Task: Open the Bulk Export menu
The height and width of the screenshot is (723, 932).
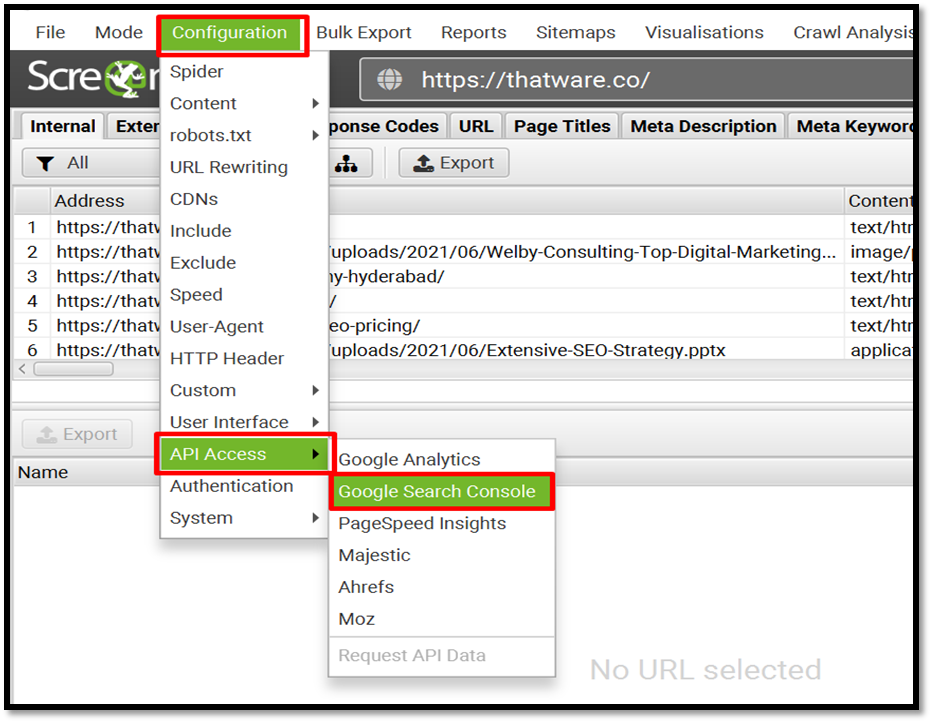Action: pos(363,32)
